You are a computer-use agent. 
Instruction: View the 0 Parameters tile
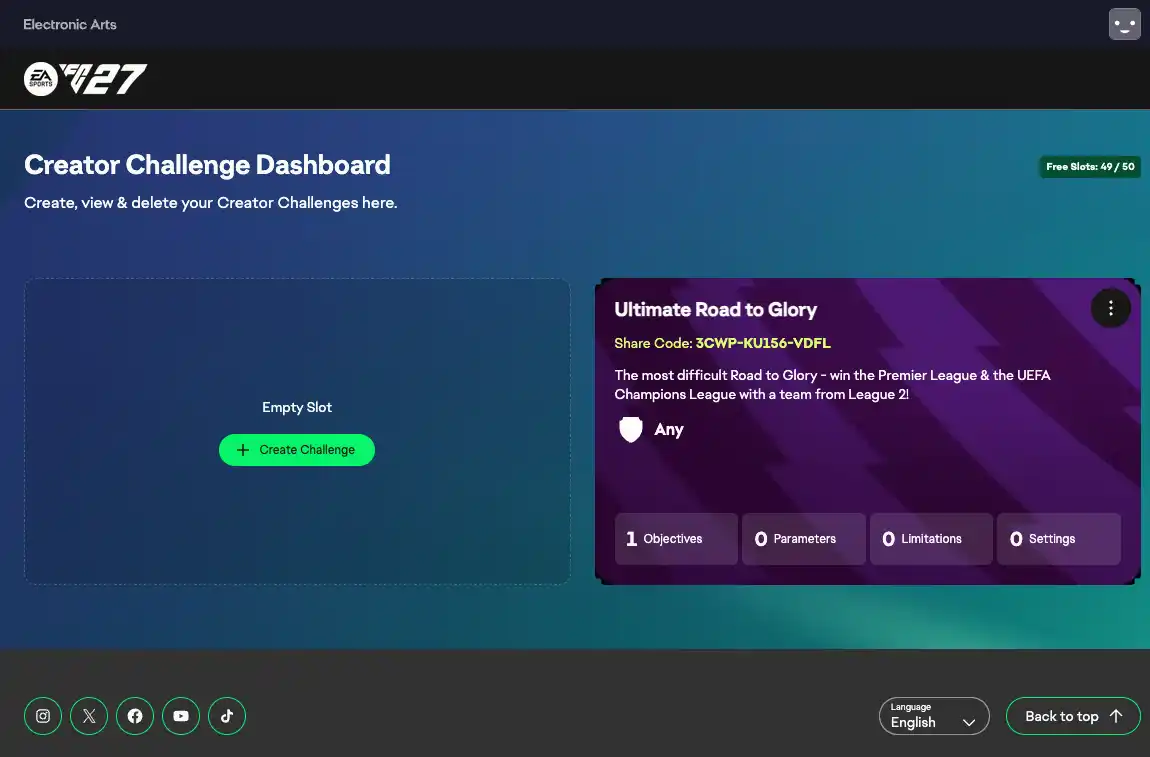(x=804, y=539)
